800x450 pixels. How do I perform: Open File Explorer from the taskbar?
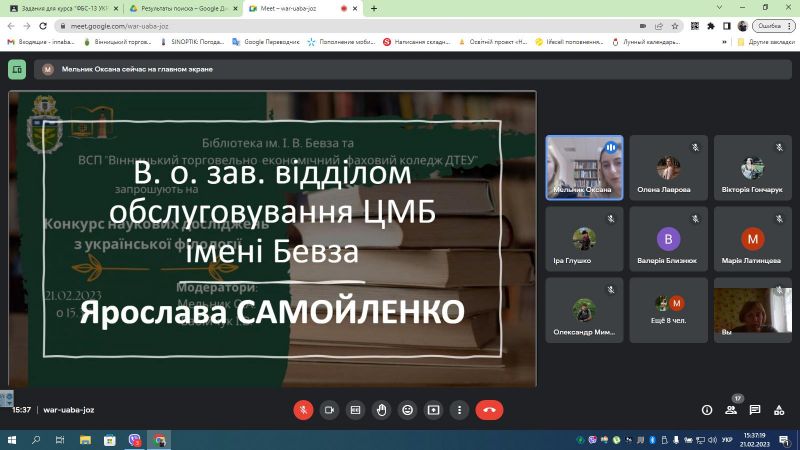[x=85, y=440]
